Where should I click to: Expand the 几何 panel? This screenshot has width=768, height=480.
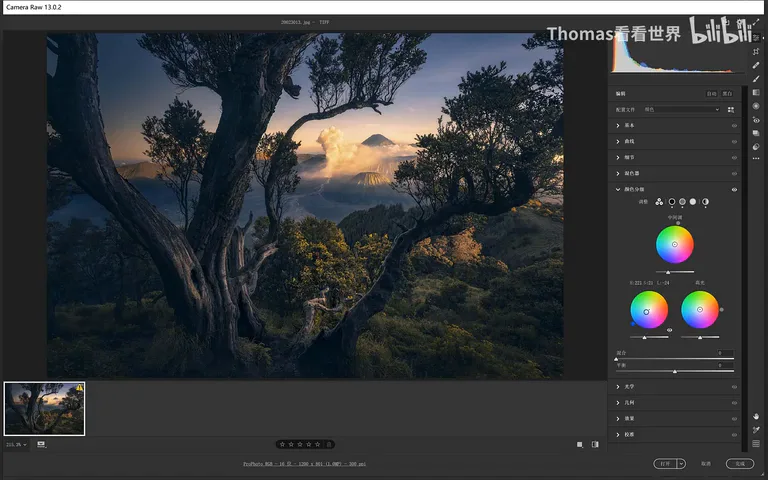(618, 403)
